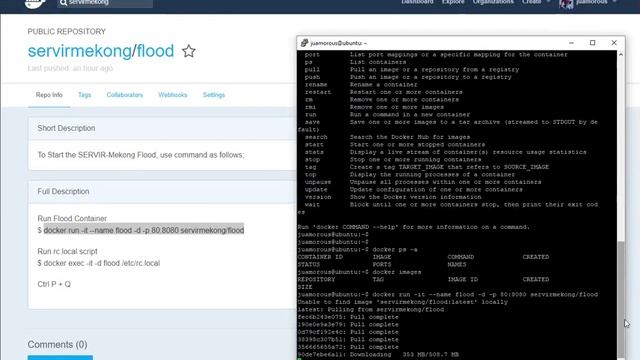Viewport: 640px width, 360px height.
Task: Click the Docker Hub whale logo
Action: pos(35,4)
